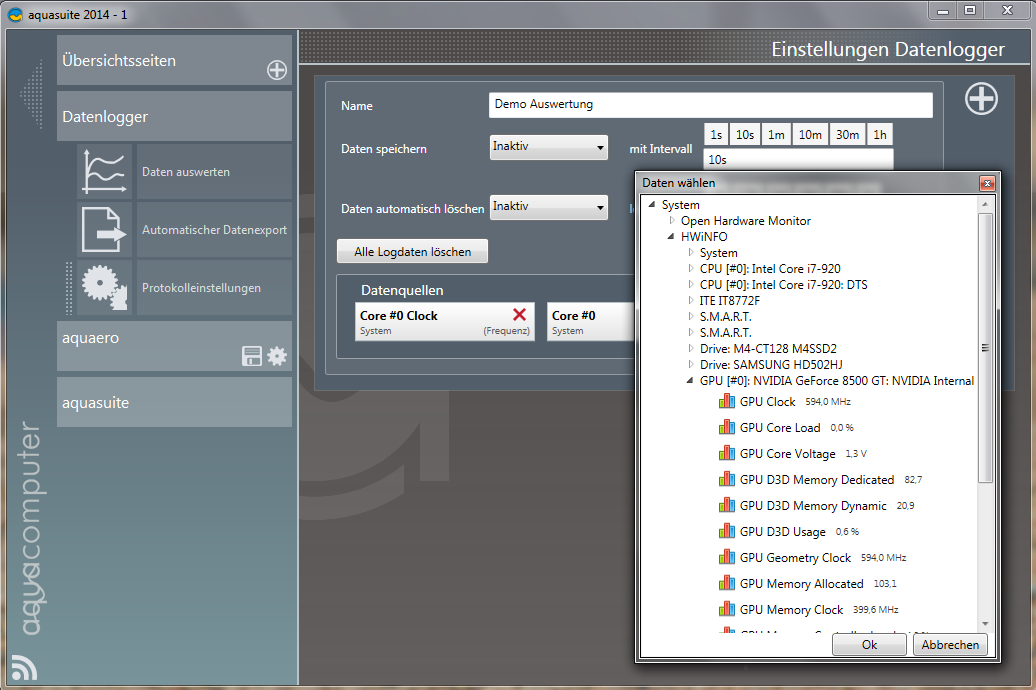The image size is (1036, 690).
Task: Open the Daten speichern dropdown
Action: pyautogui.click(x=549, y=148)
